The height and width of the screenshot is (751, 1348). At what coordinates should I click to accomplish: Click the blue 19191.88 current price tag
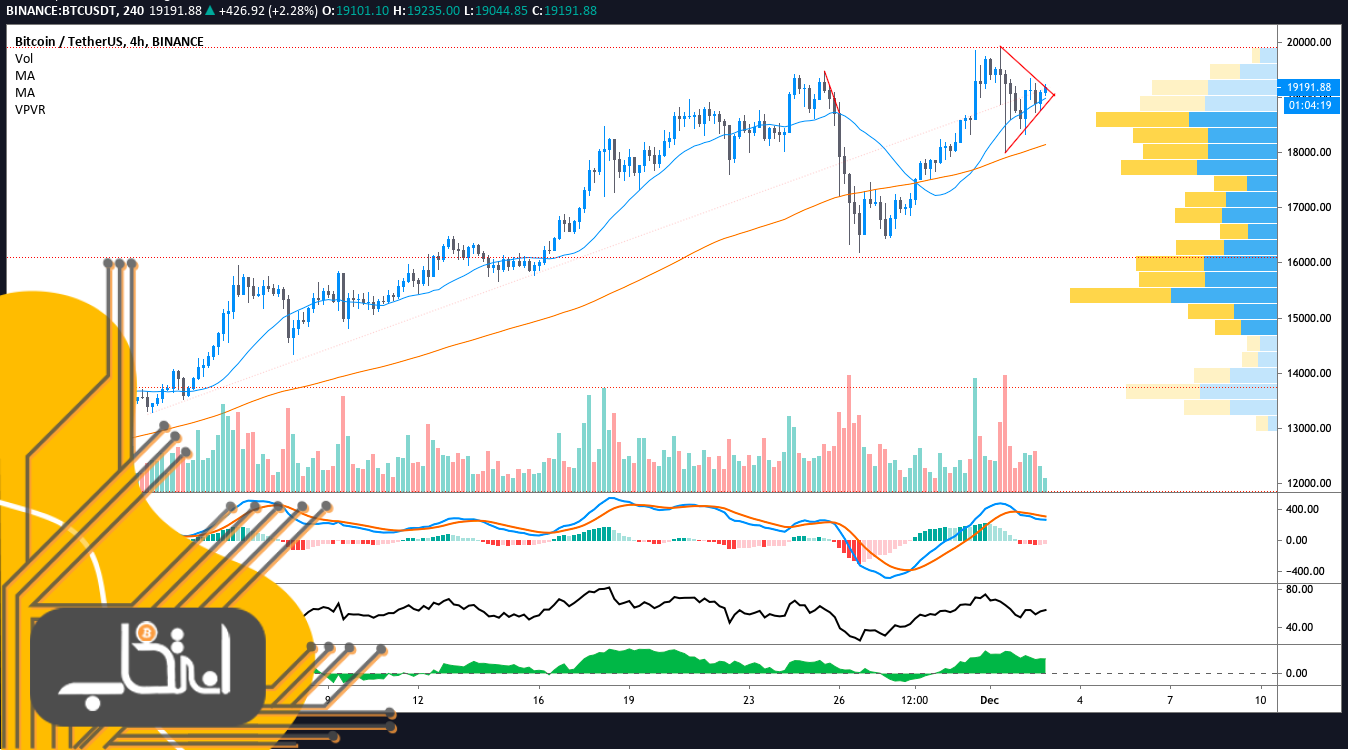1309,87
